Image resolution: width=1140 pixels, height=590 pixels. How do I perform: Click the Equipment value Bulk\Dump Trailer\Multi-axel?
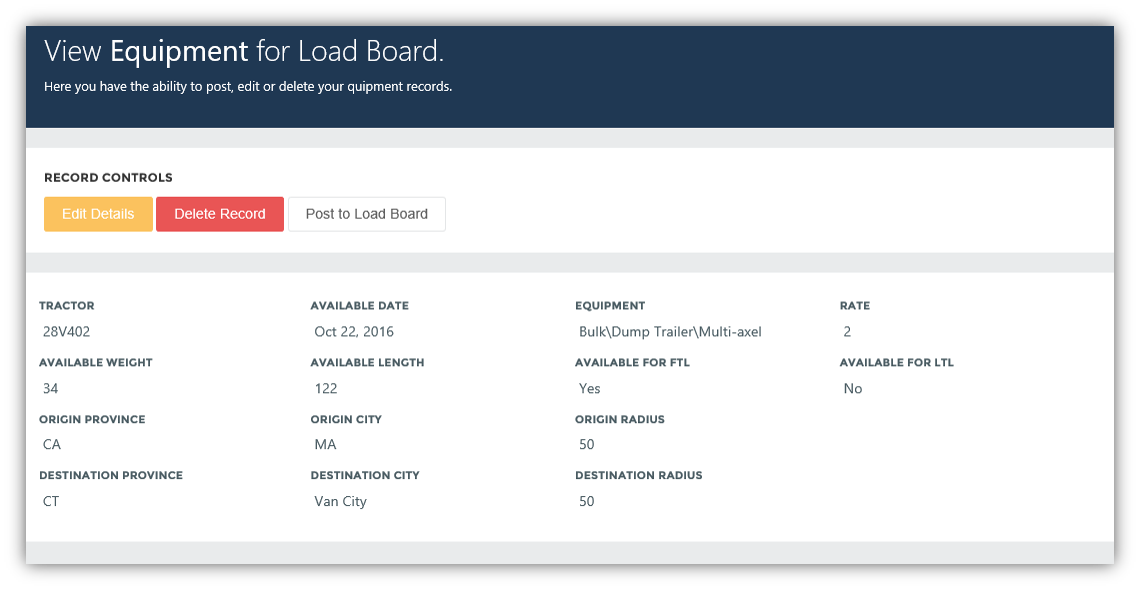pyautogui.click(x=668, y=331)
